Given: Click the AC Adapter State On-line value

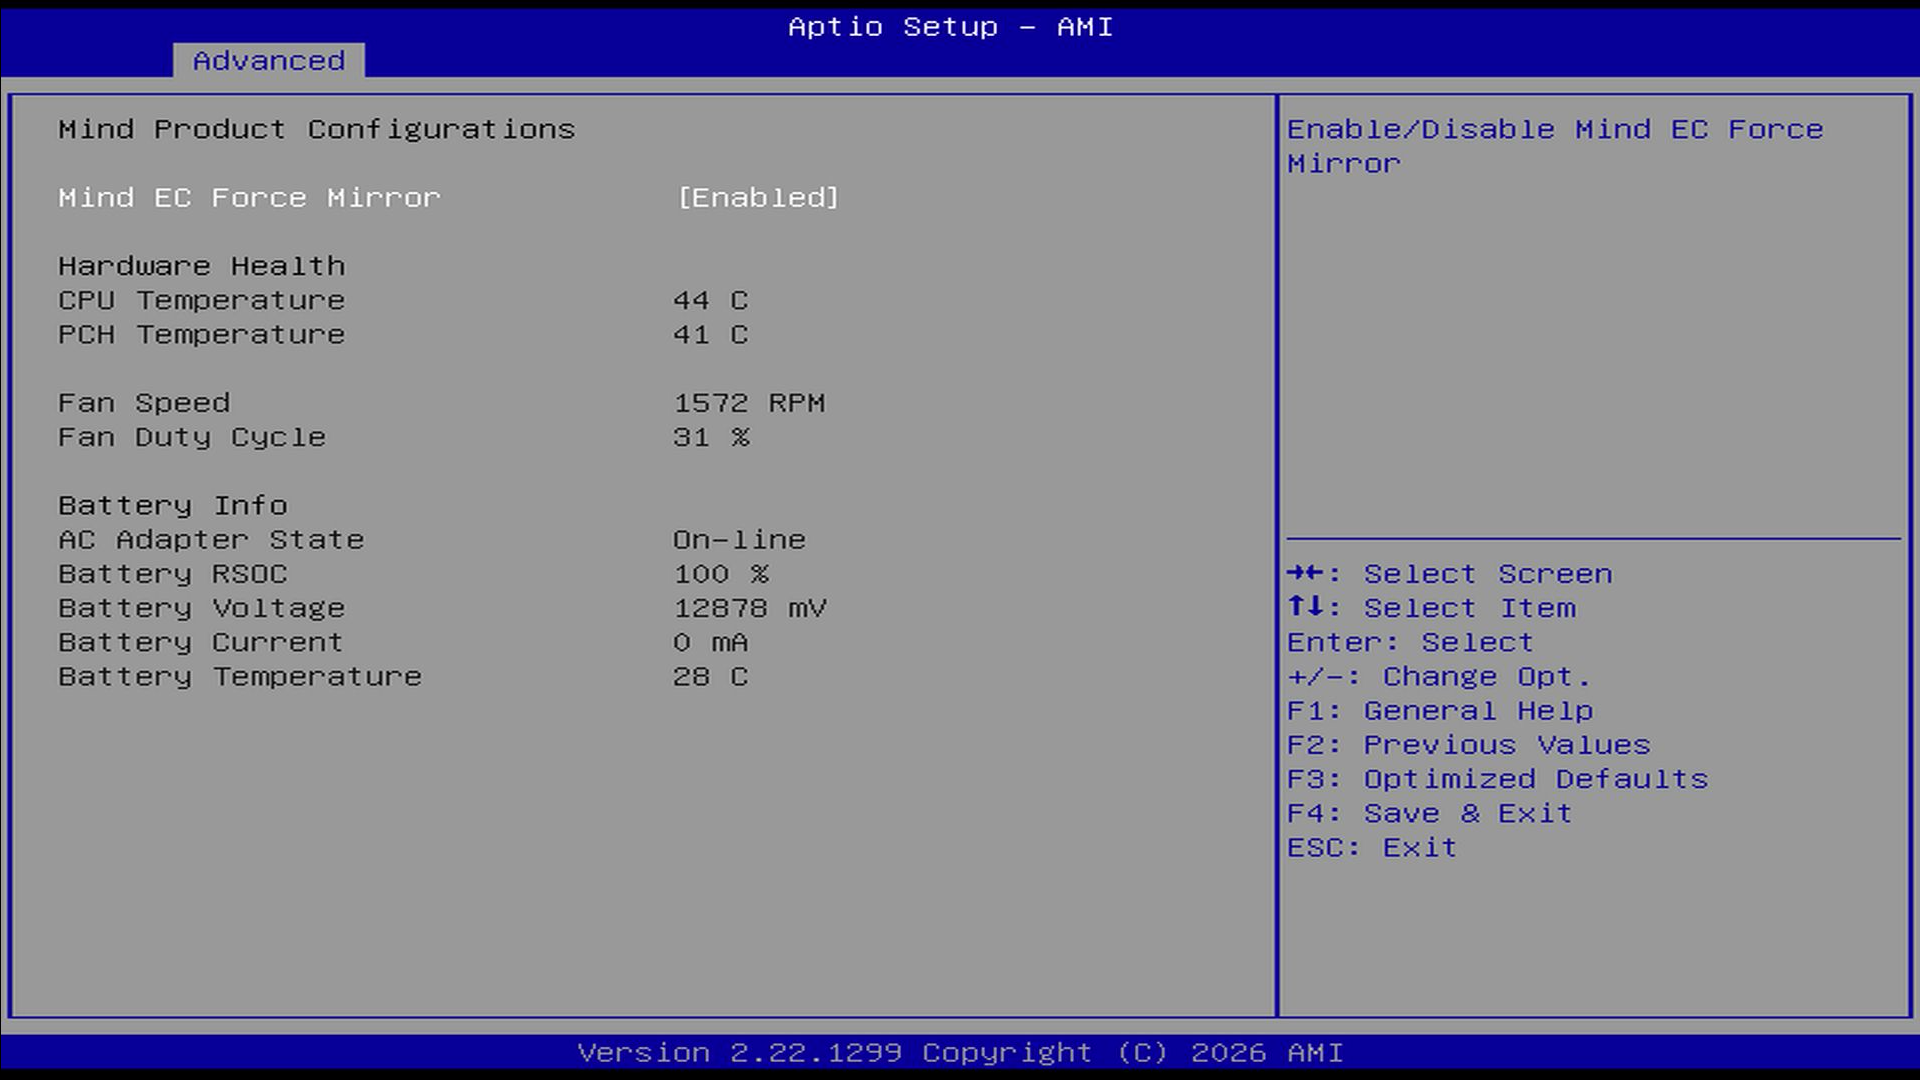Looking at the screenshot, I should pos(739,540).
